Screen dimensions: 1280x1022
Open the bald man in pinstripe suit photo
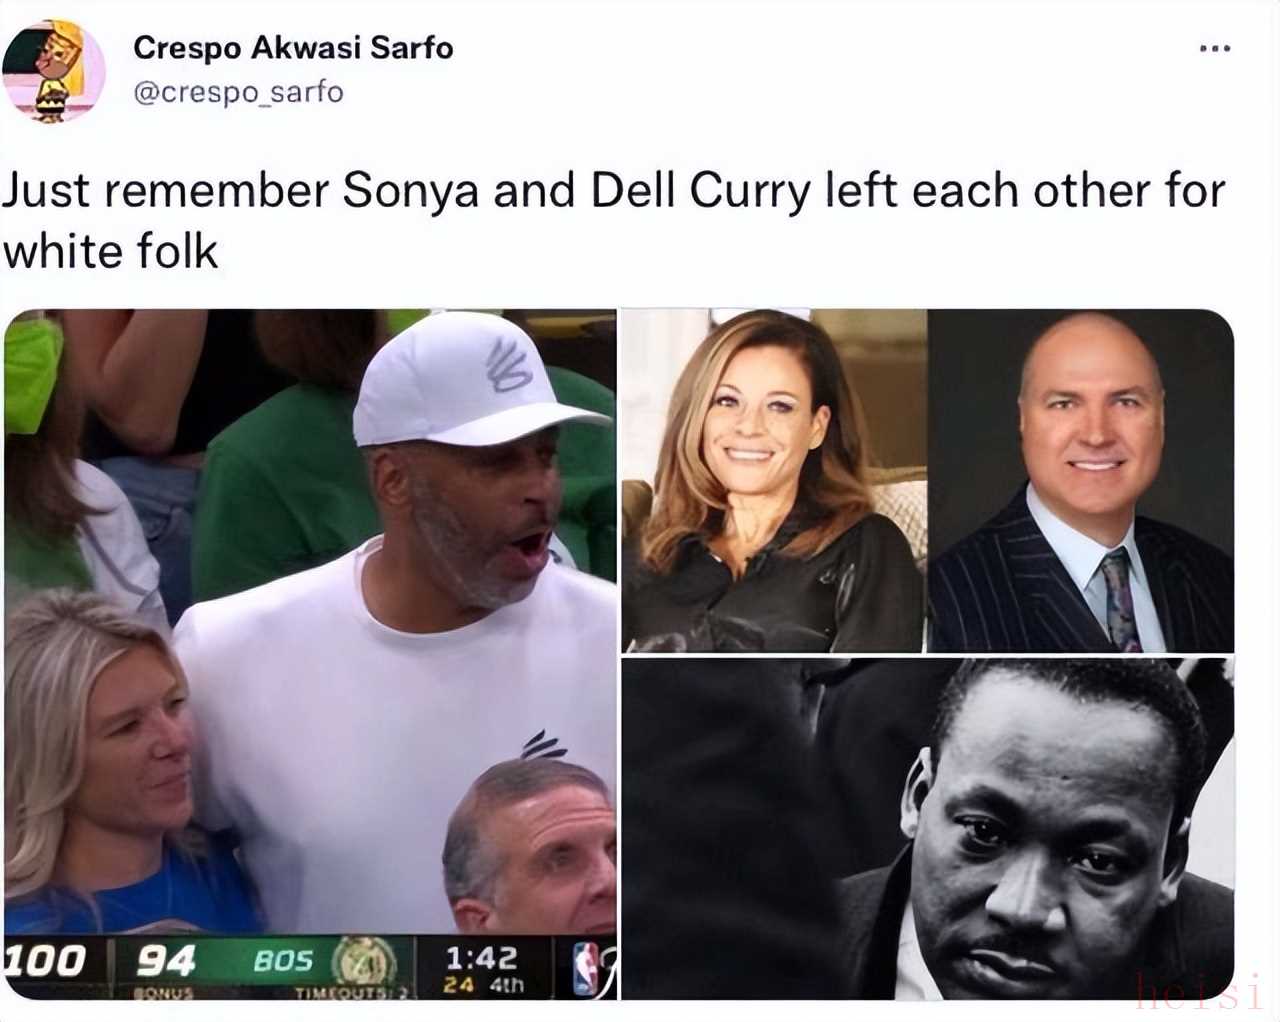coord(1082,481)
